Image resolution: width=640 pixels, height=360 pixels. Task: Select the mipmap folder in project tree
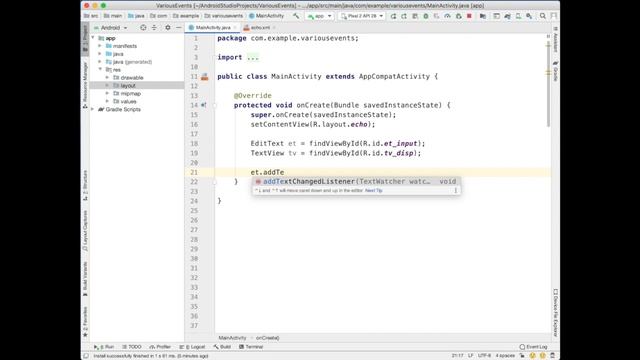pos(131,93)
